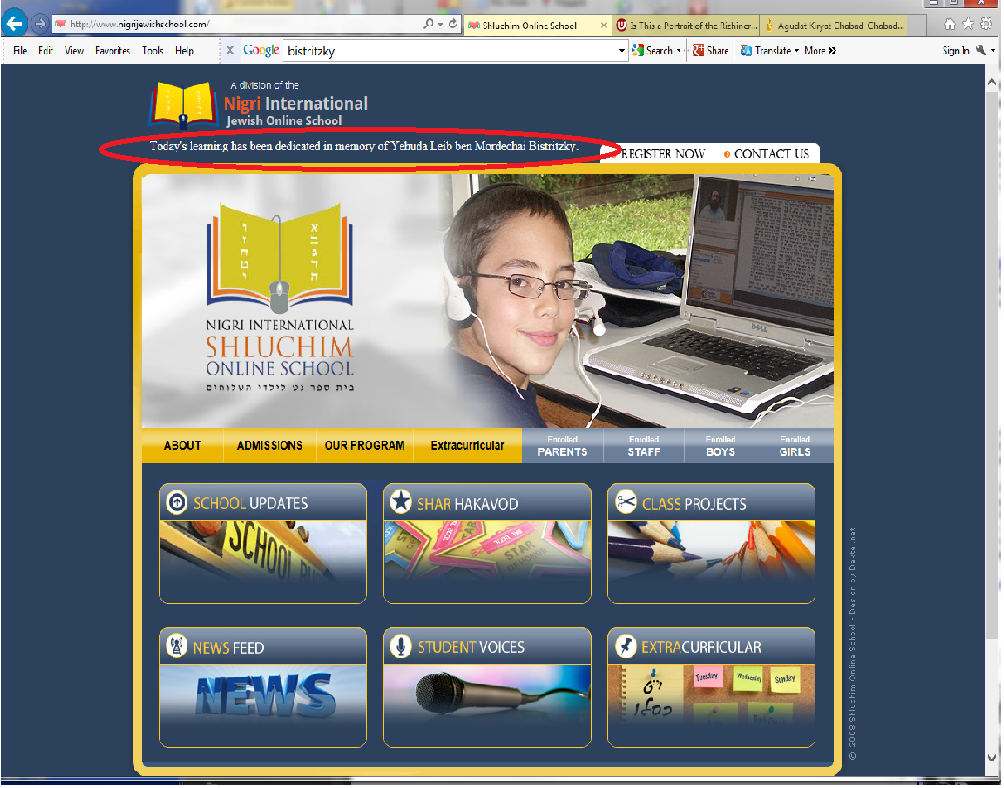
Task: Click the page scrollbar down arrow
Action: coord(992,758)
